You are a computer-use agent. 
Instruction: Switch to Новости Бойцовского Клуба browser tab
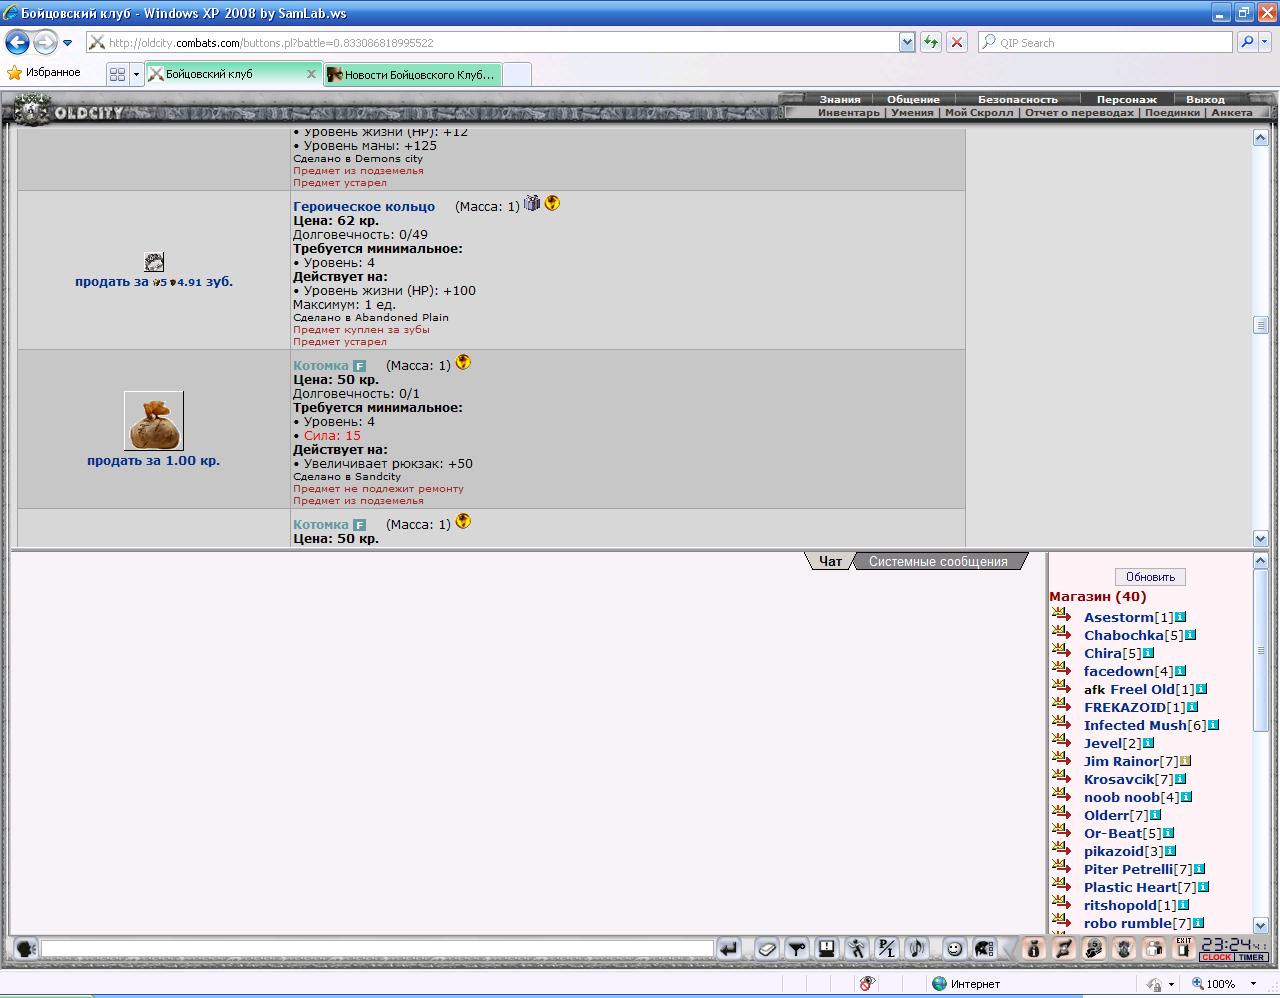click(412, 74)
